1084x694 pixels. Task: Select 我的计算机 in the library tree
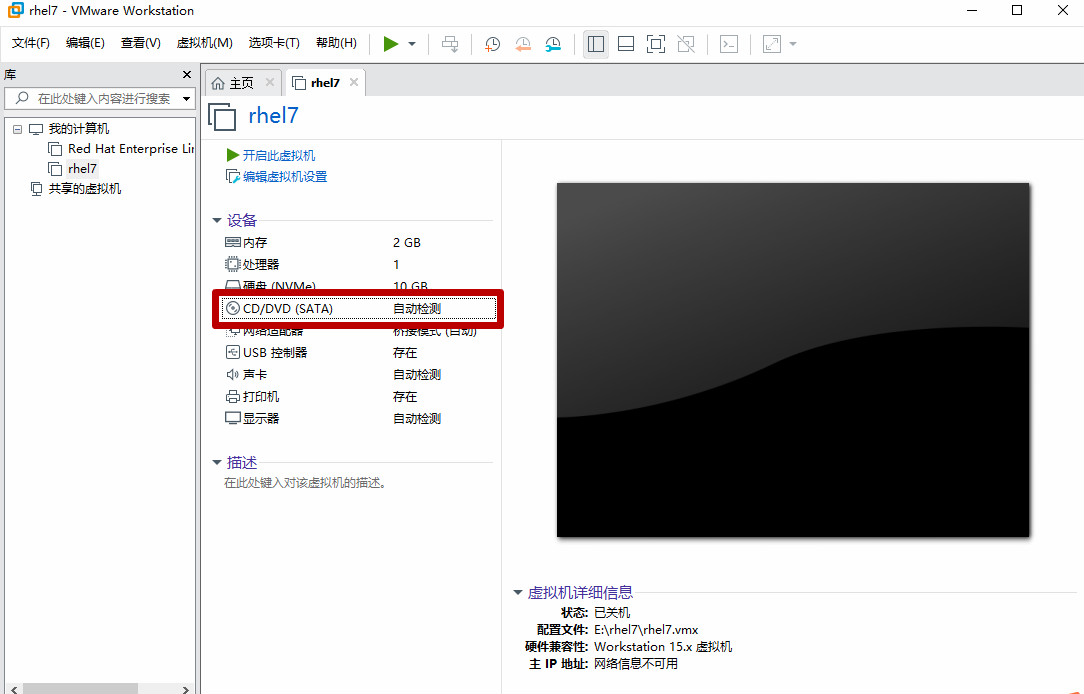pos(79,129)
